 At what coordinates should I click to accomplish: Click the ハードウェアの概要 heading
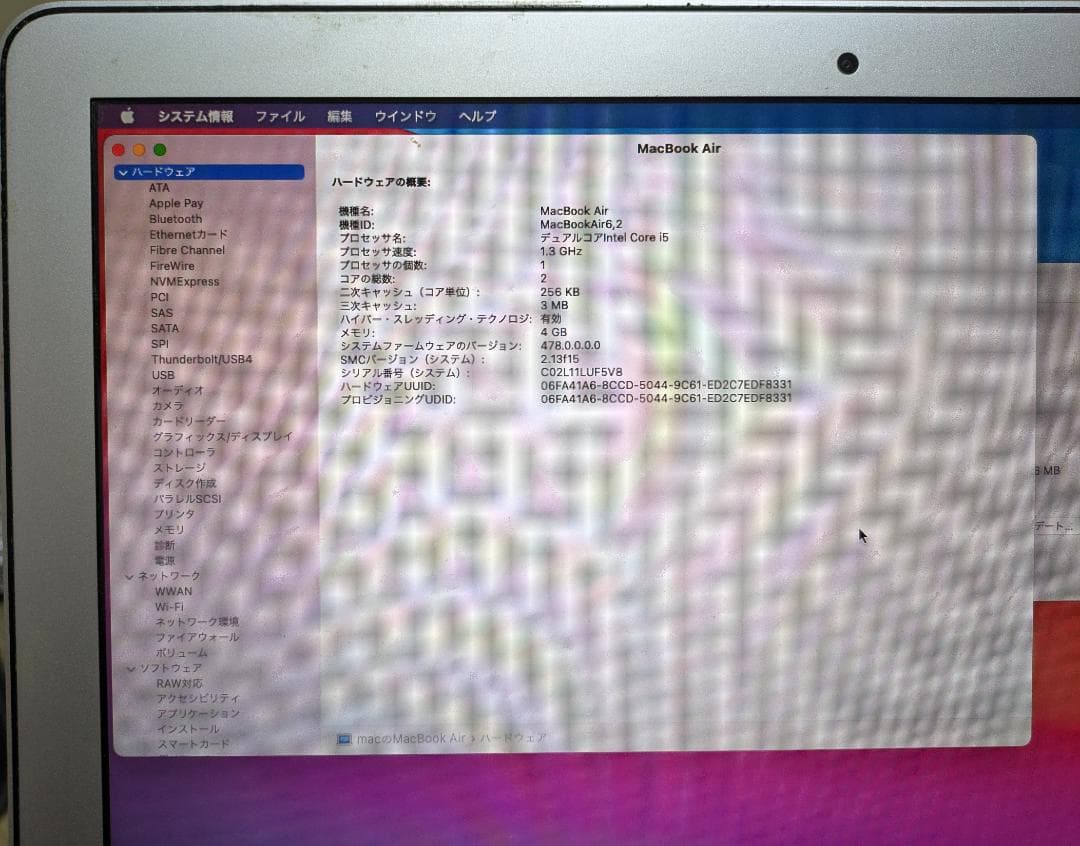[382, 183]
